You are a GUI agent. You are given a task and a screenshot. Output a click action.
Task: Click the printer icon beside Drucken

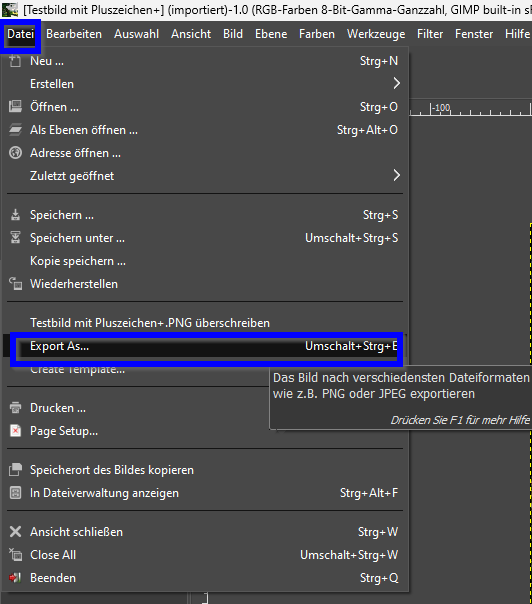click(x=15, y=408)
